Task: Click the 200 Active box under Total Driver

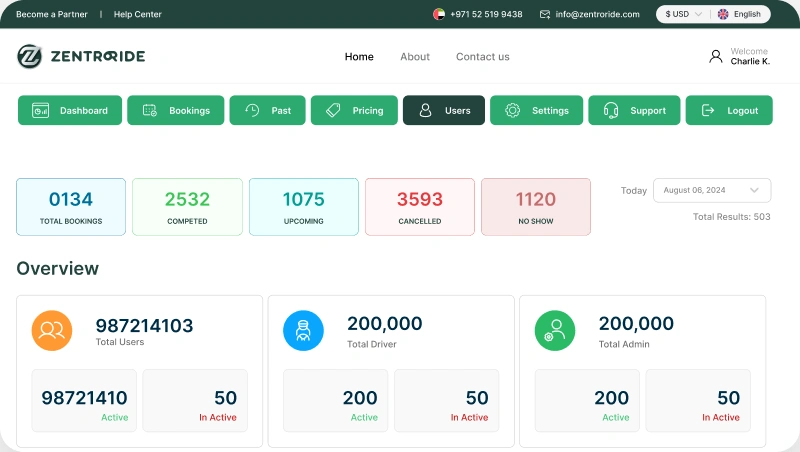Action: [336, 400]
